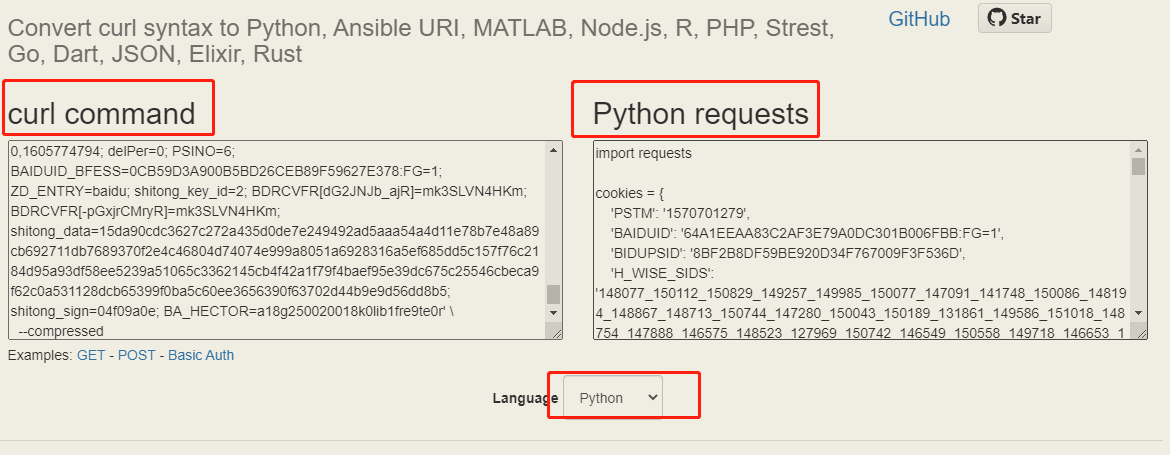Open the Language dropdown showing Python
Screen dimensions: 1170x455
tap(613, 397)
